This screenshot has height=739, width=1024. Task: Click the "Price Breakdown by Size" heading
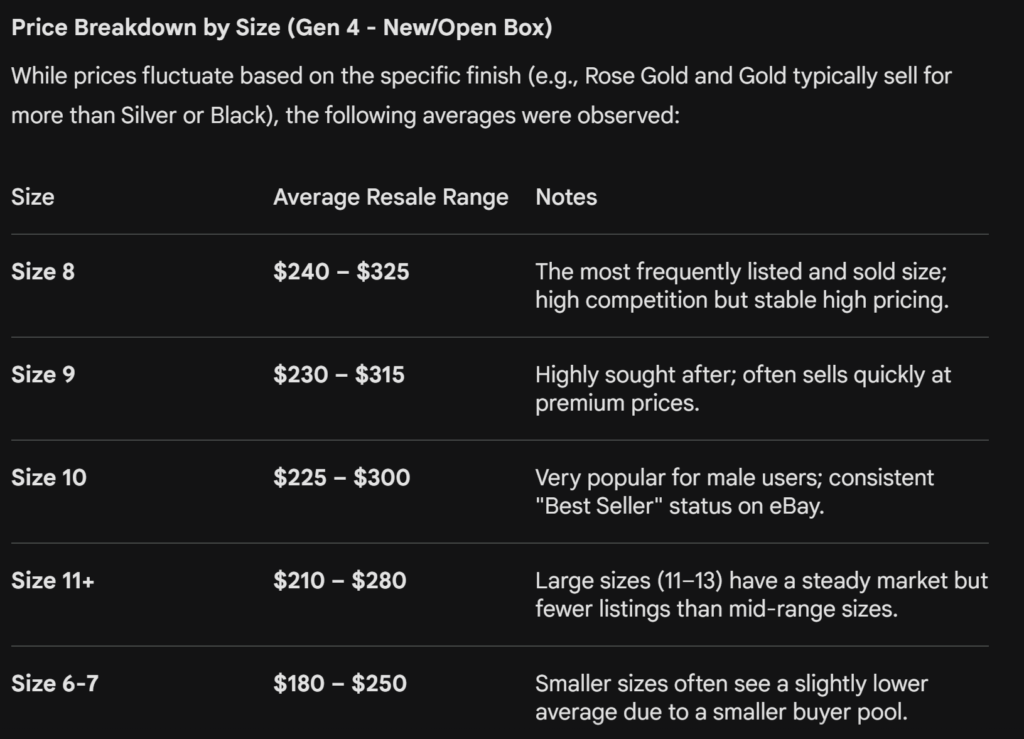pyautogui.click(x=281, y=28)
